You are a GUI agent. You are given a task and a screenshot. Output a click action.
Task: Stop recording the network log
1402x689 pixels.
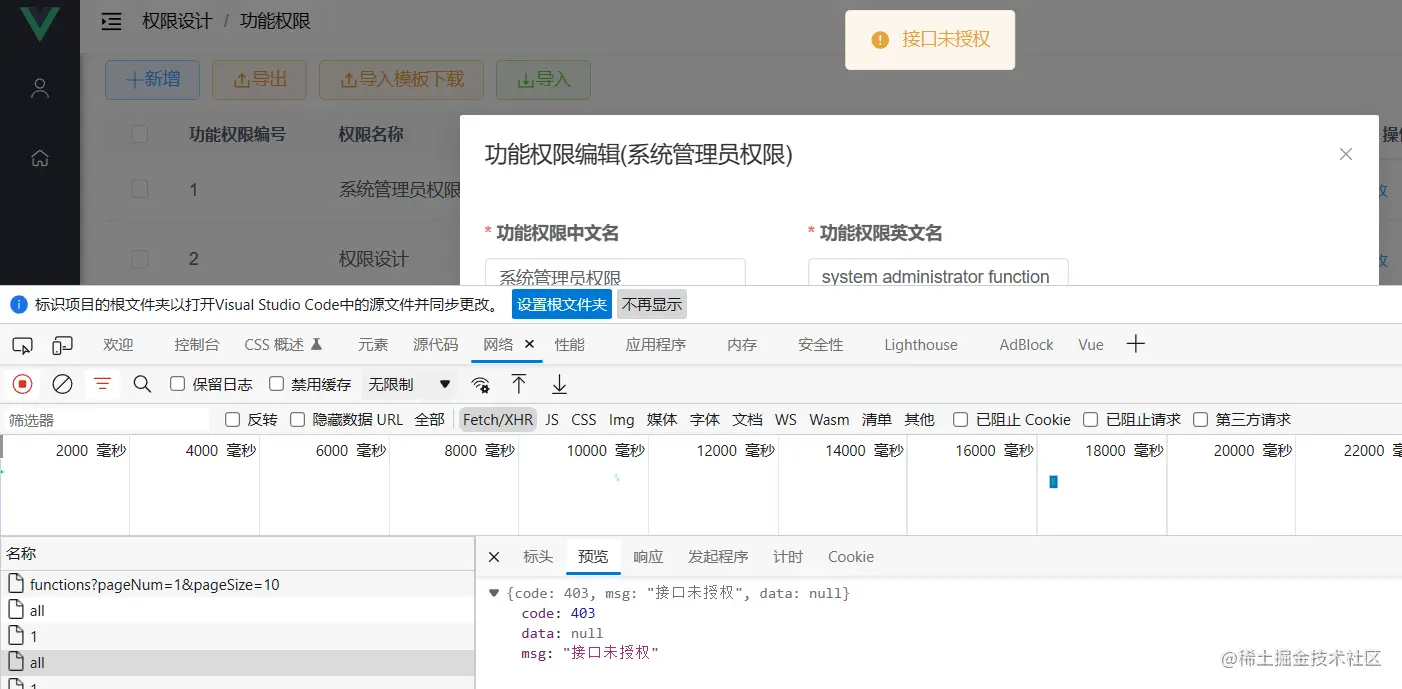22,384
